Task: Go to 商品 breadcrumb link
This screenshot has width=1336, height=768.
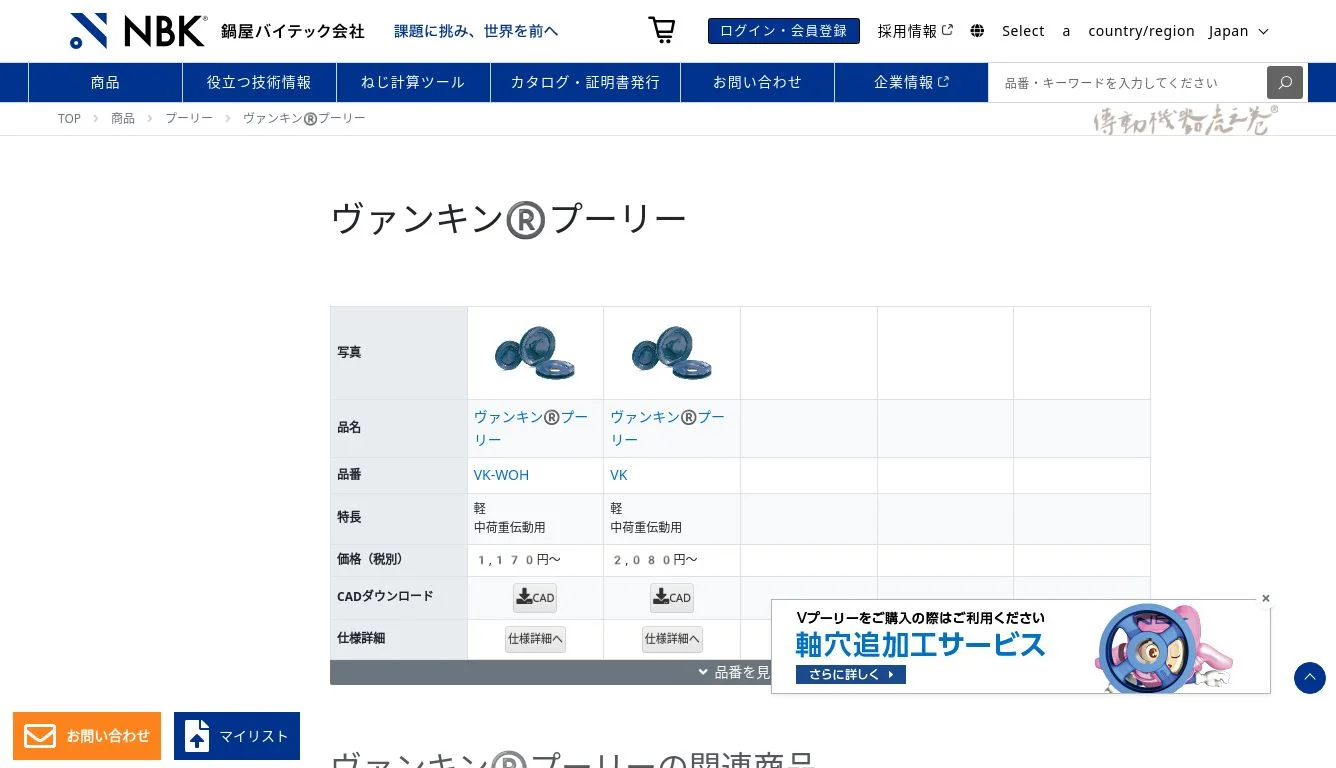Action: click(x=123, y=118)
